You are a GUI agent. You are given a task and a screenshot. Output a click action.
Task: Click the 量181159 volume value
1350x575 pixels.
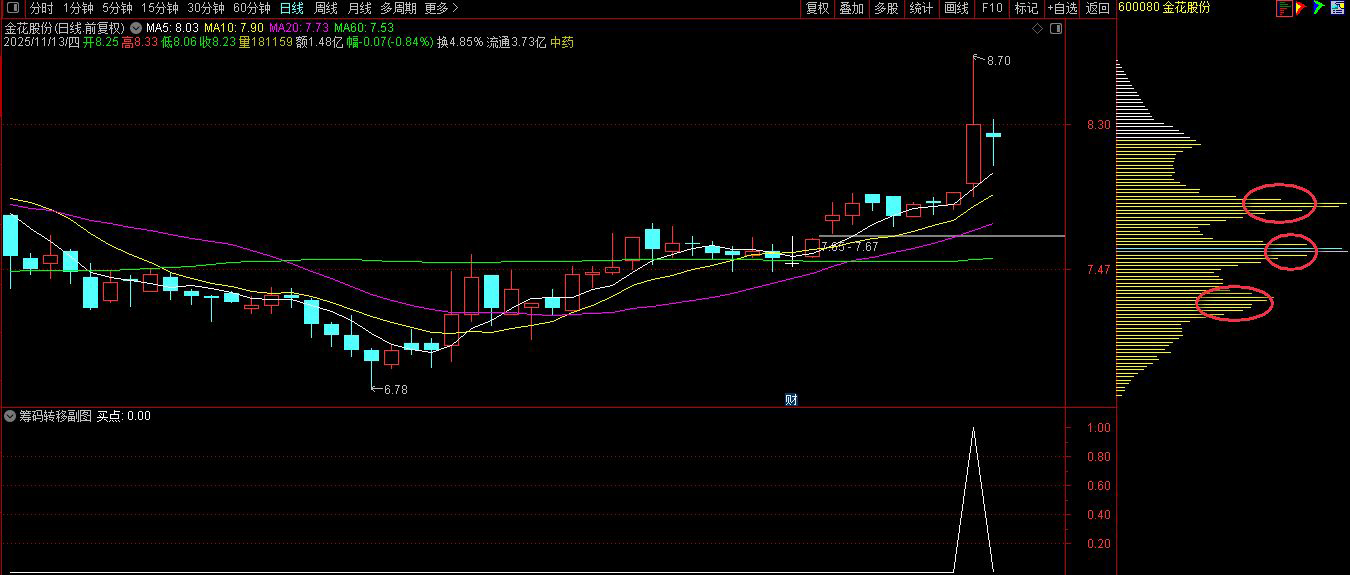pos(265,43)
